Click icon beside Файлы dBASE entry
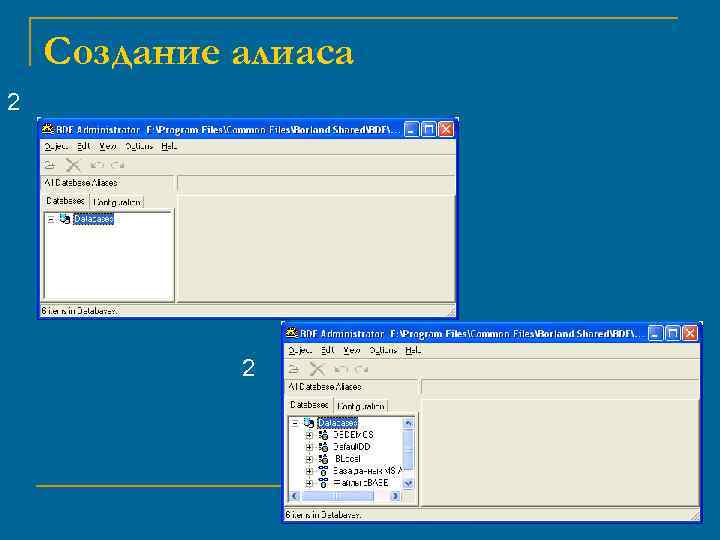The width and height of the screenshot is (720, 540). [x=323, y=483]
